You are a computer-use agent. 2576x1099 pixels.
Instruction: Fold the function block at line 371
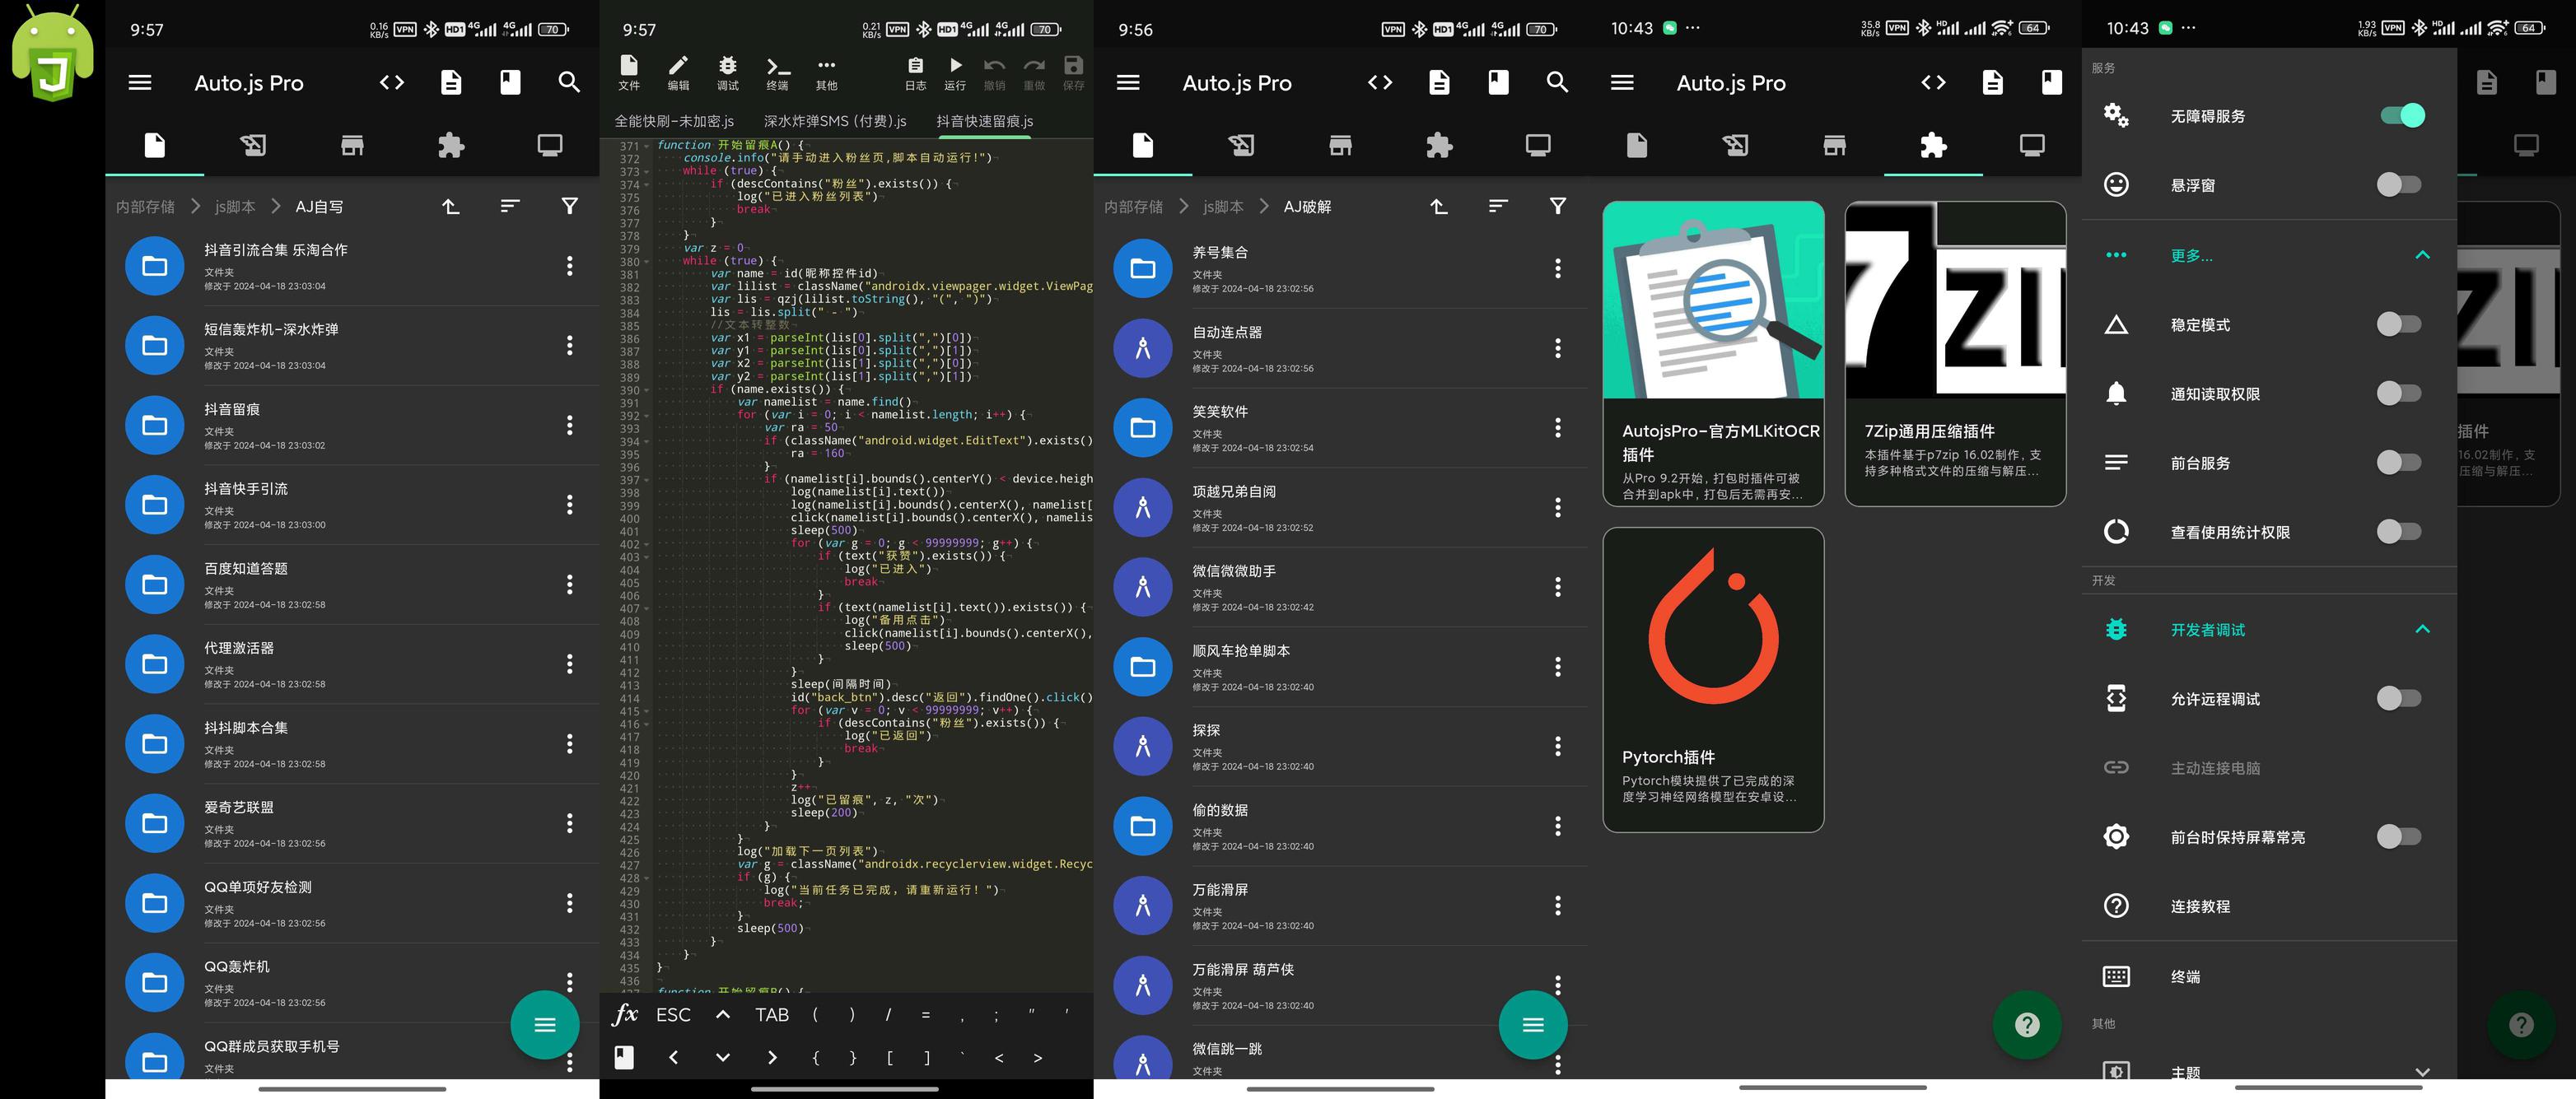pos(646,146)
